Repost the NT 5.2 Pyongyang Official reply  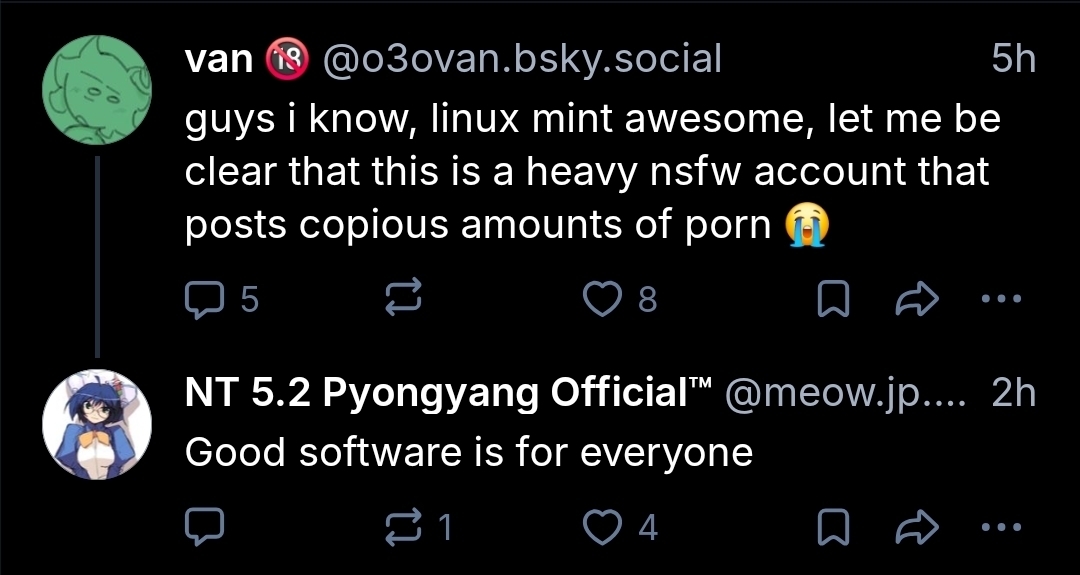click(405, 527)
